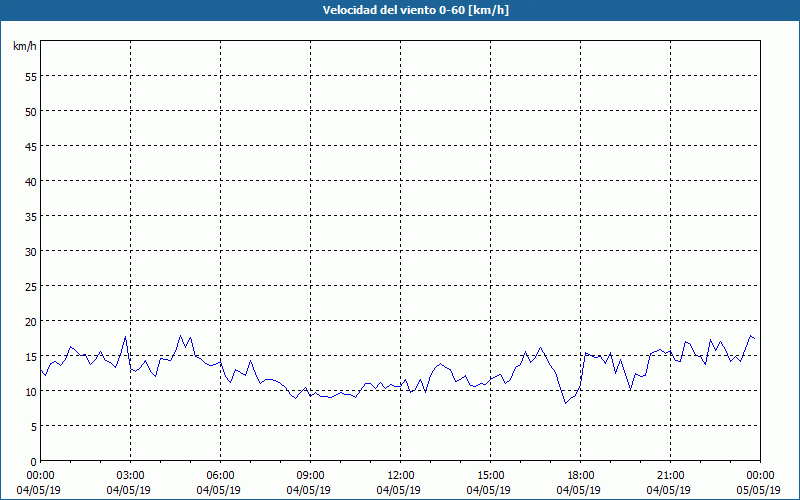Select the 15 value on the y-axis
Image resolution: width=800 pixels, height=500 pixels.
pos(31,356)
